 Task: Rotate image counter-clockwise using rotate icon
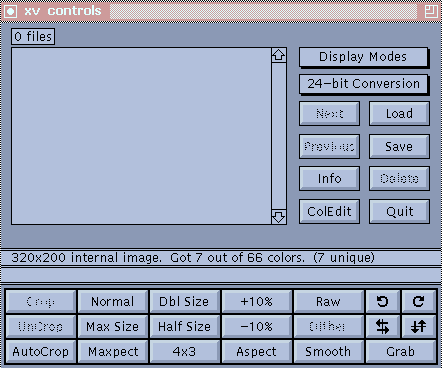coord(383,301)
